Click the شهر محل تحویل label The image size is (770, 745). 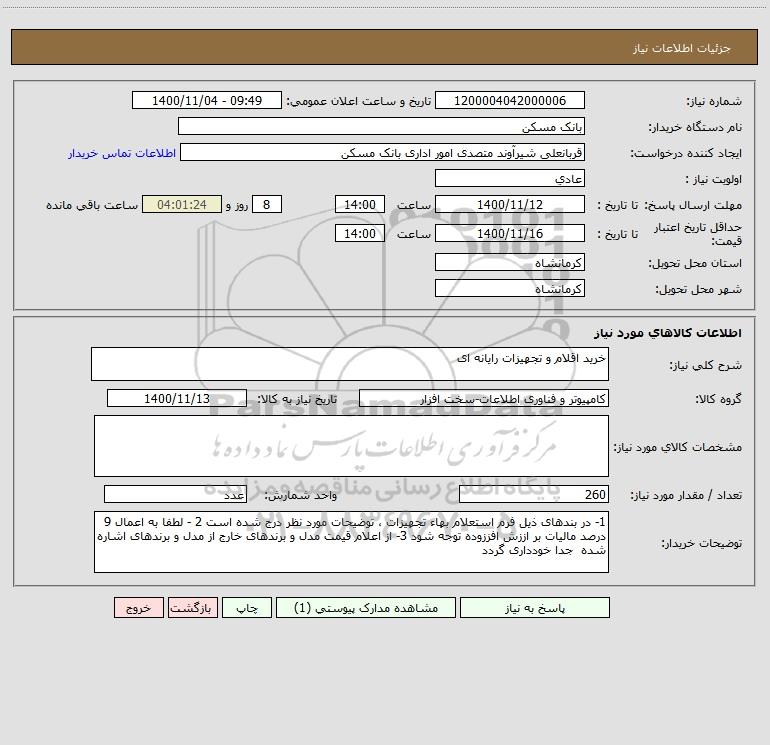tap(699, 289)
